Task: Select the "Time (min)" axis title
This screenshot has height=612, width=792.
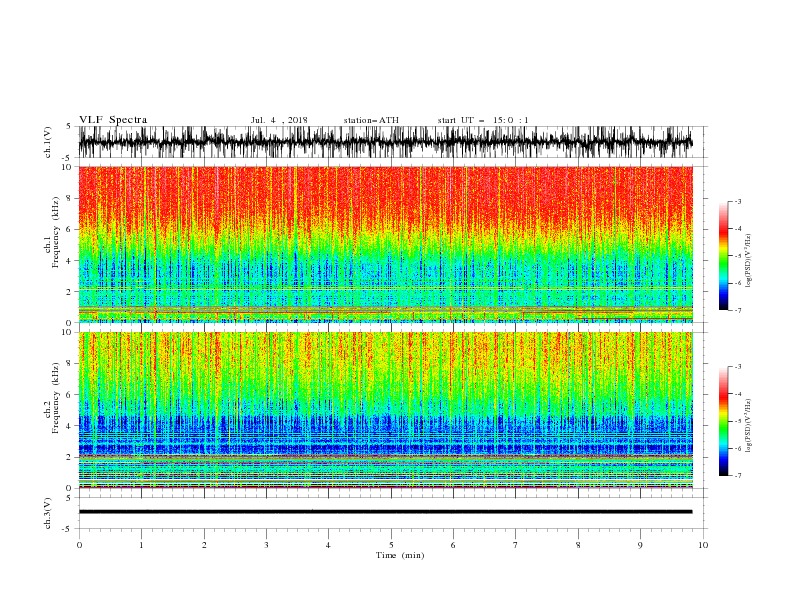Action: click(400, 555)
